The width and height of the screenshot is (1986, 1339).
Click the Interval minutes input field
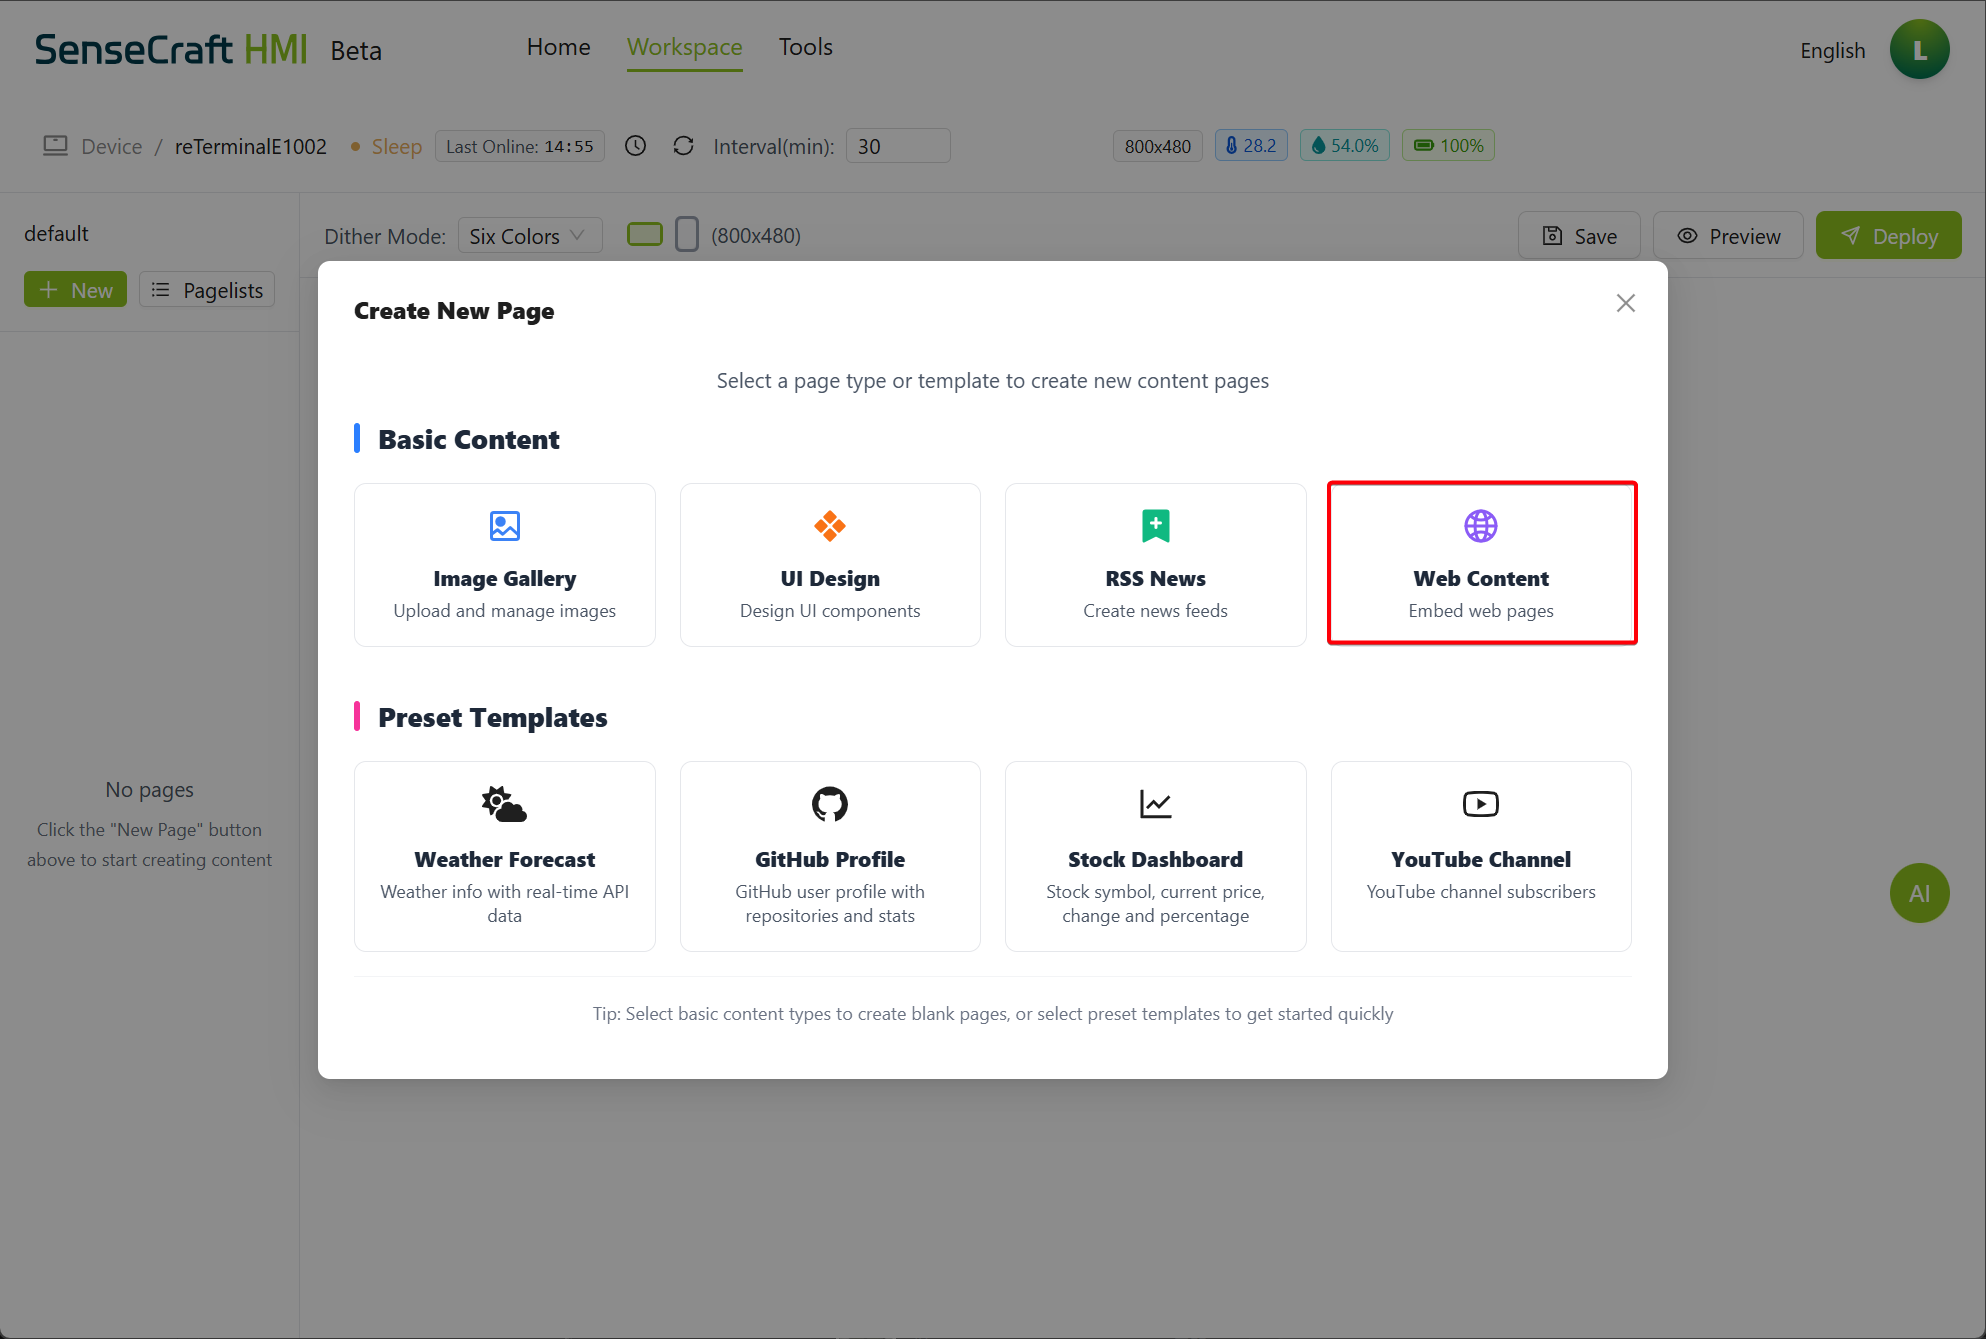[x=897, y=146]
